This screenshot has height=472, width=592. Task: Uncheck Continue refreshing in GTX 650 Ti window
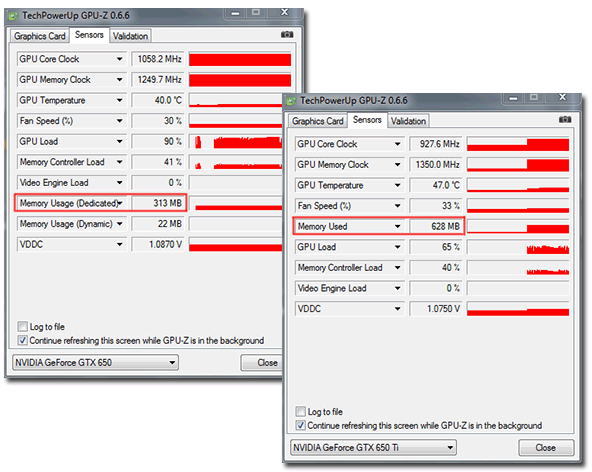301,425
